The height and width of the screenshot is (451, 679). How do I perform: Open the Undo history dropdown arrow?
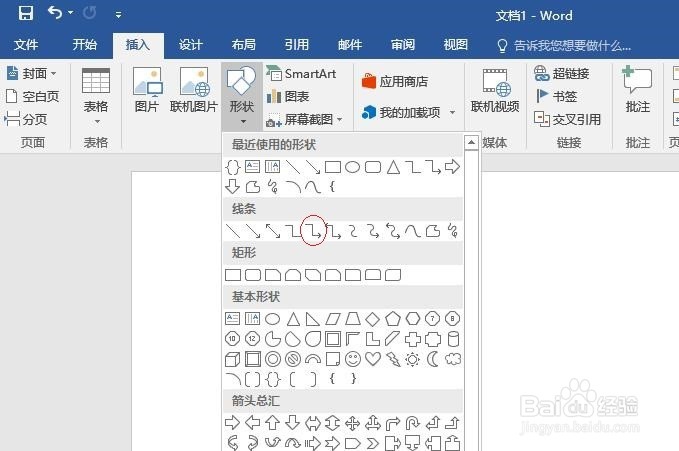71,13
